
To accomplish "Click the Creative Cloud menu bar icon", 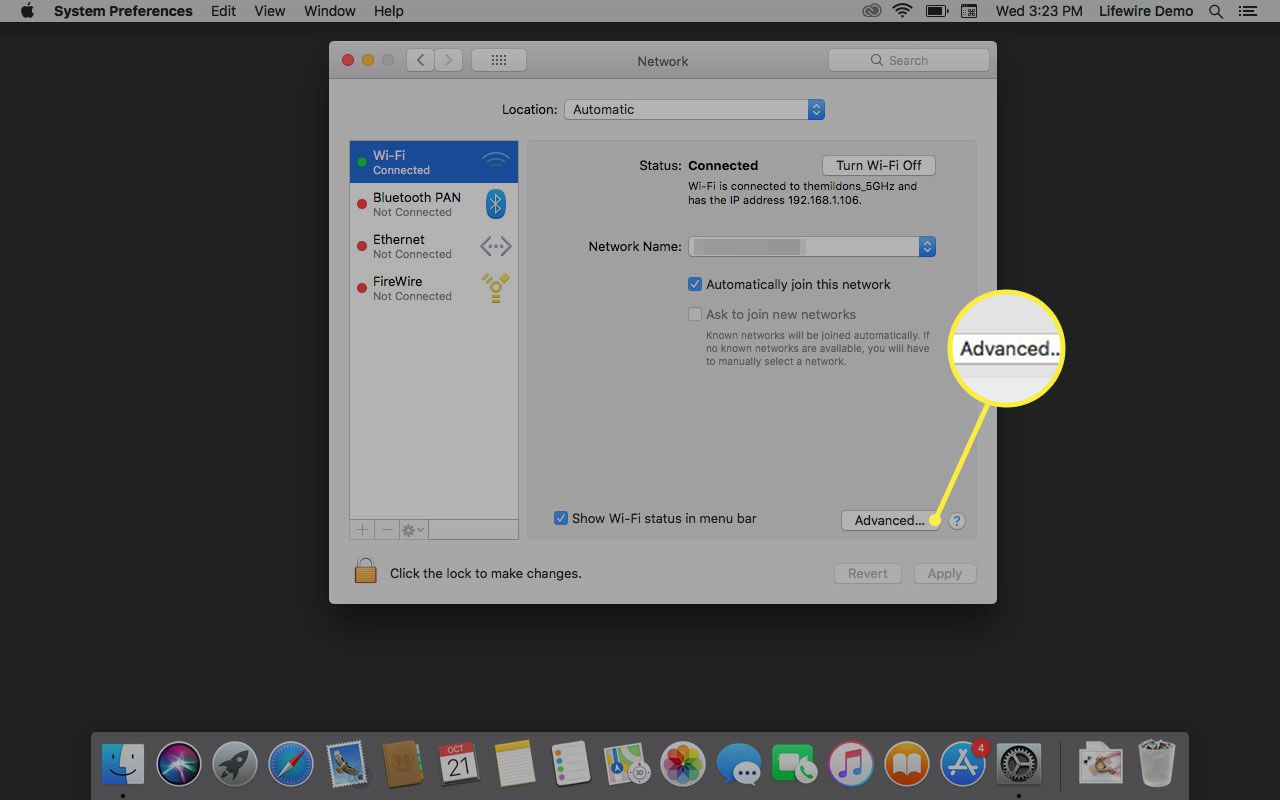I will click(x=872, y=11).
